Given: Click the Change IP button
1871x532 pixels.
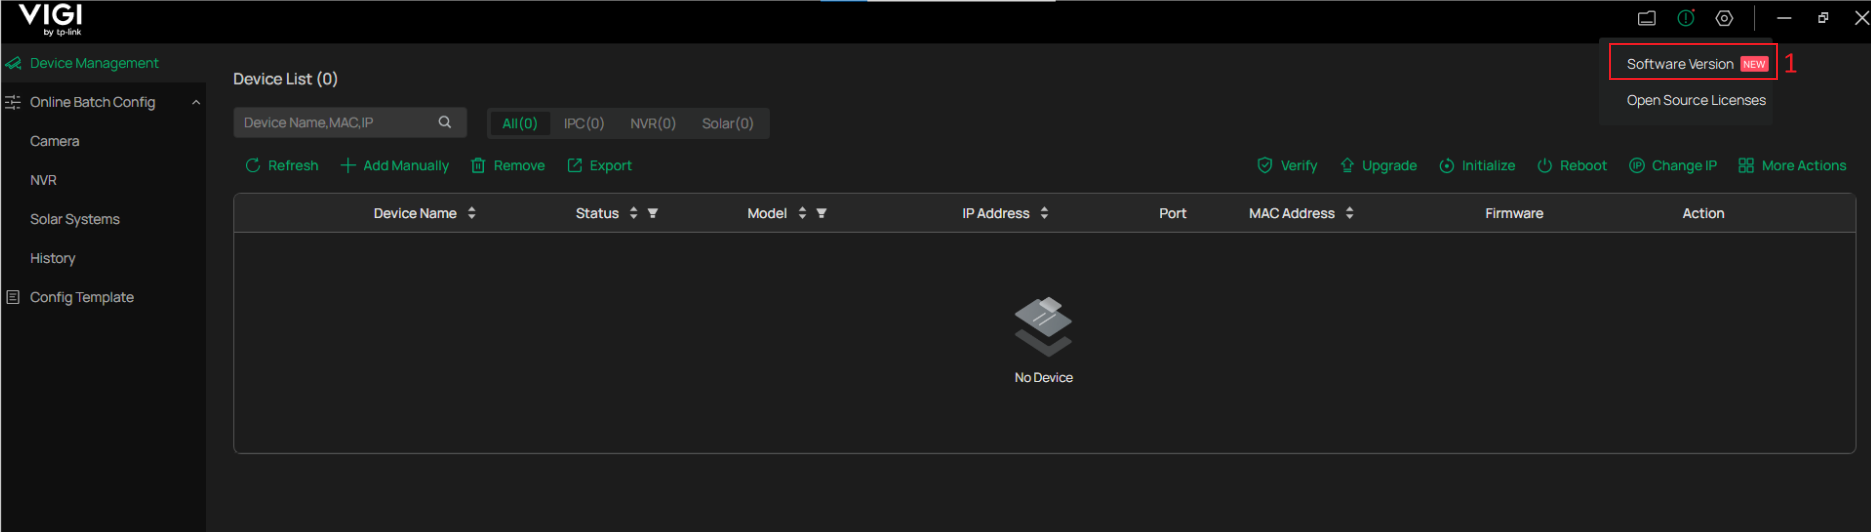Looking at the screenshot, I should click(1673, 165).
